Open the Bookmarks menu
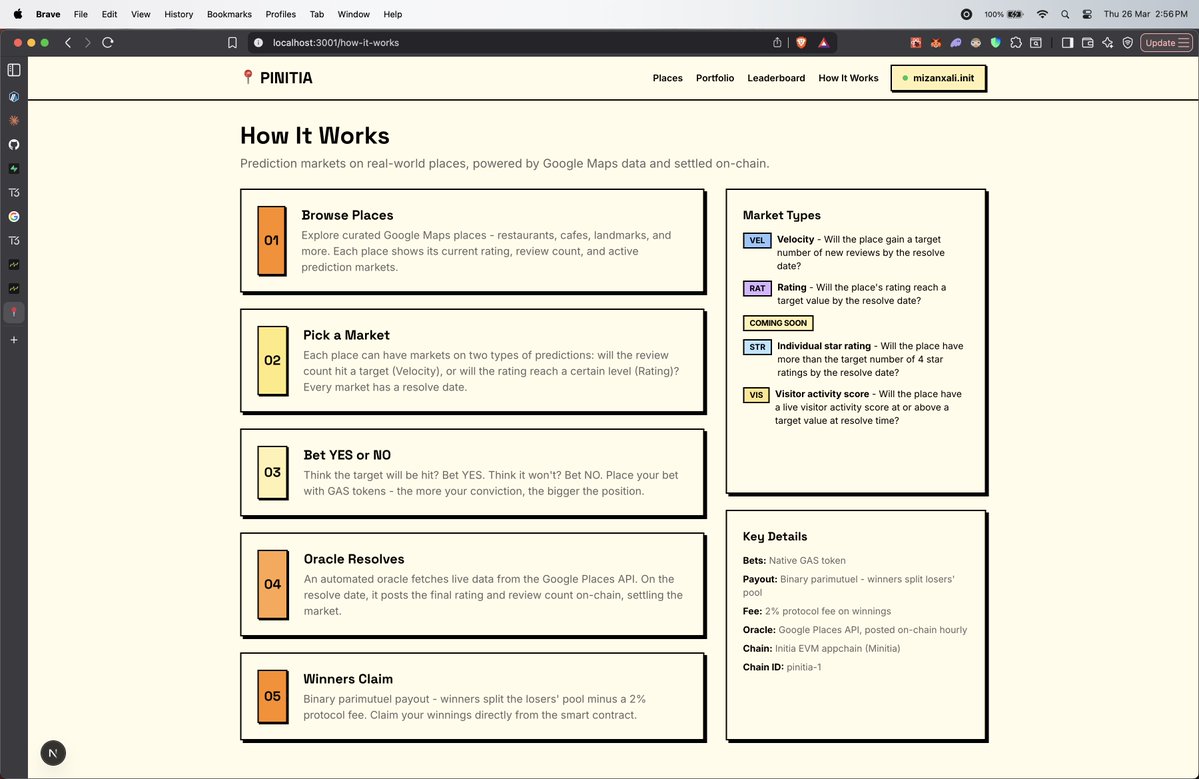Screen dimensions: 1199x779 [229, 14]
